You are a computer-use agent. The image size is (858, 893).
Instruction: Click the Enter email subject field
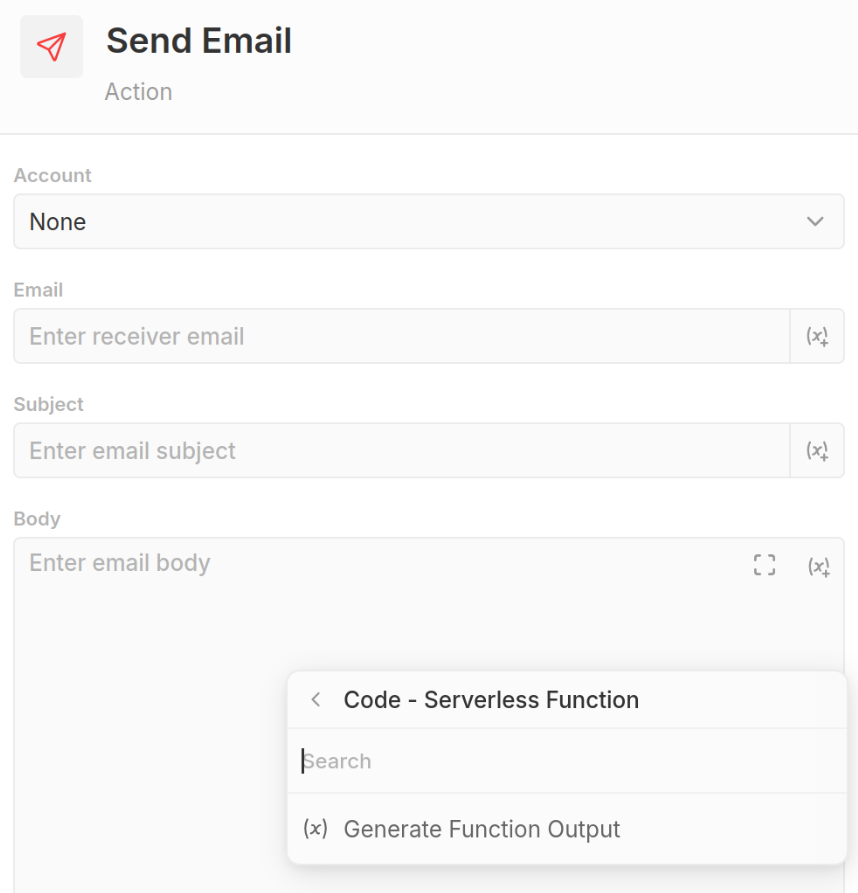[400, 451]
